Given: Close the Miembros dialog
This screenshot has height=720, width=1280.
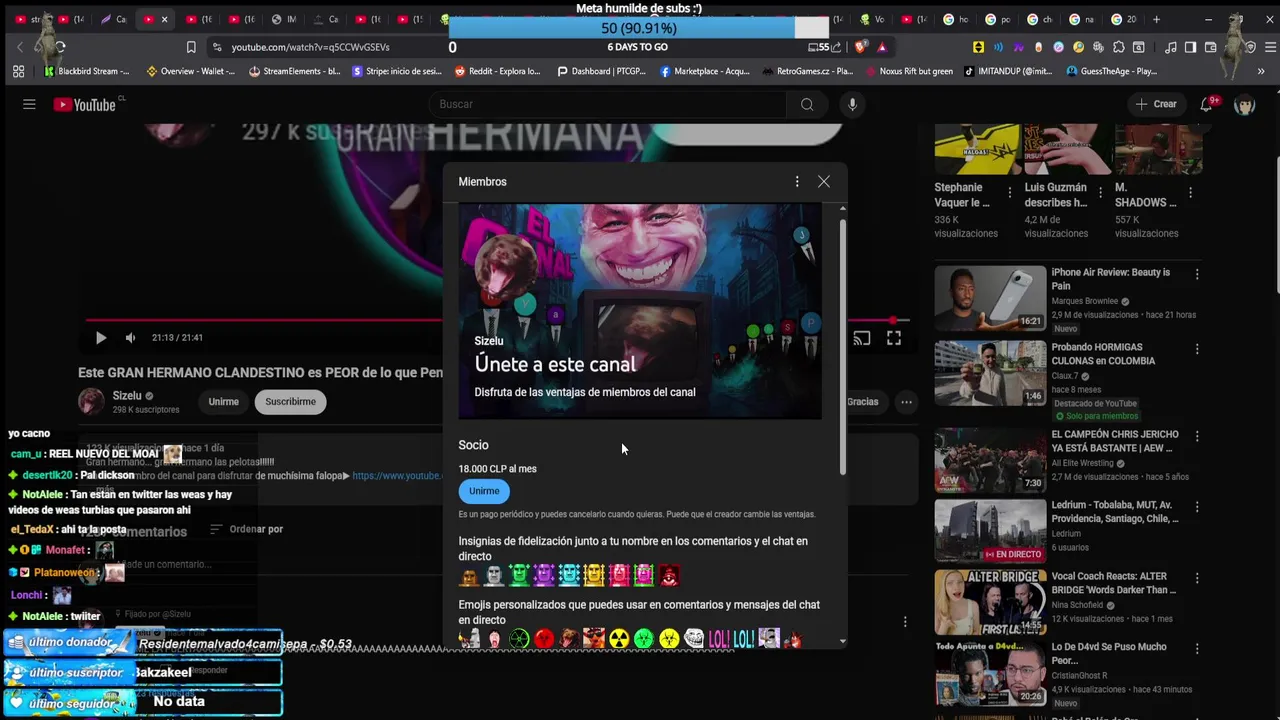Looking at the screenshot, I should click(824, 181).
